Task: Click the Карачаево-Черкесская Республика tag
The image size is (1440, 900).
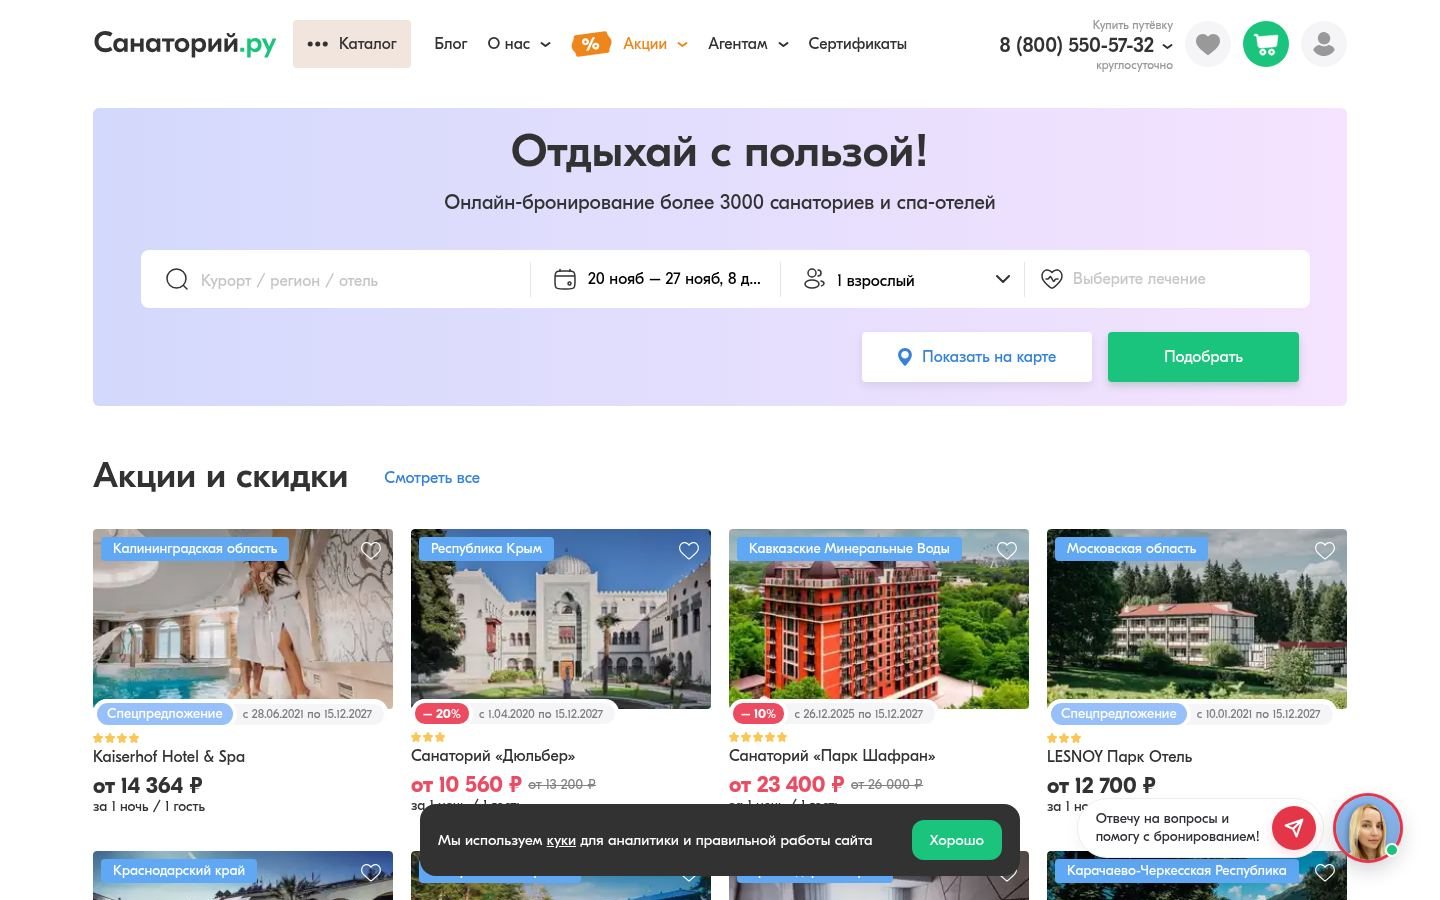Action: click(x=1176, y=870)
